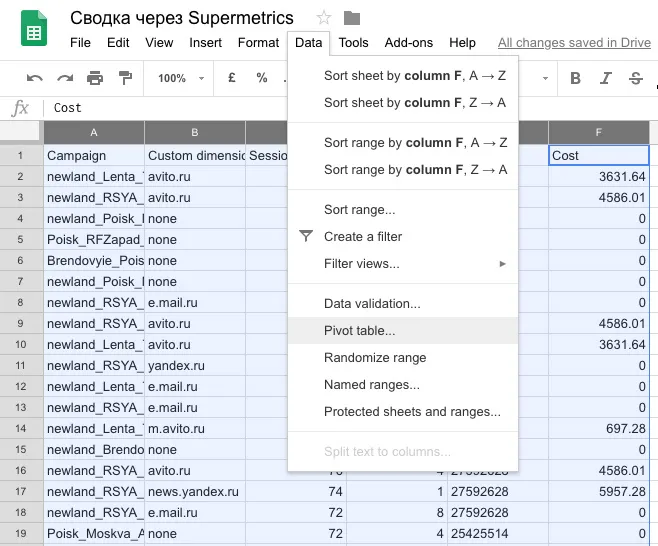The width and height of the screenshot is (658, 546).
Task: Click All changes saved in Drive link
Action: 574,43
